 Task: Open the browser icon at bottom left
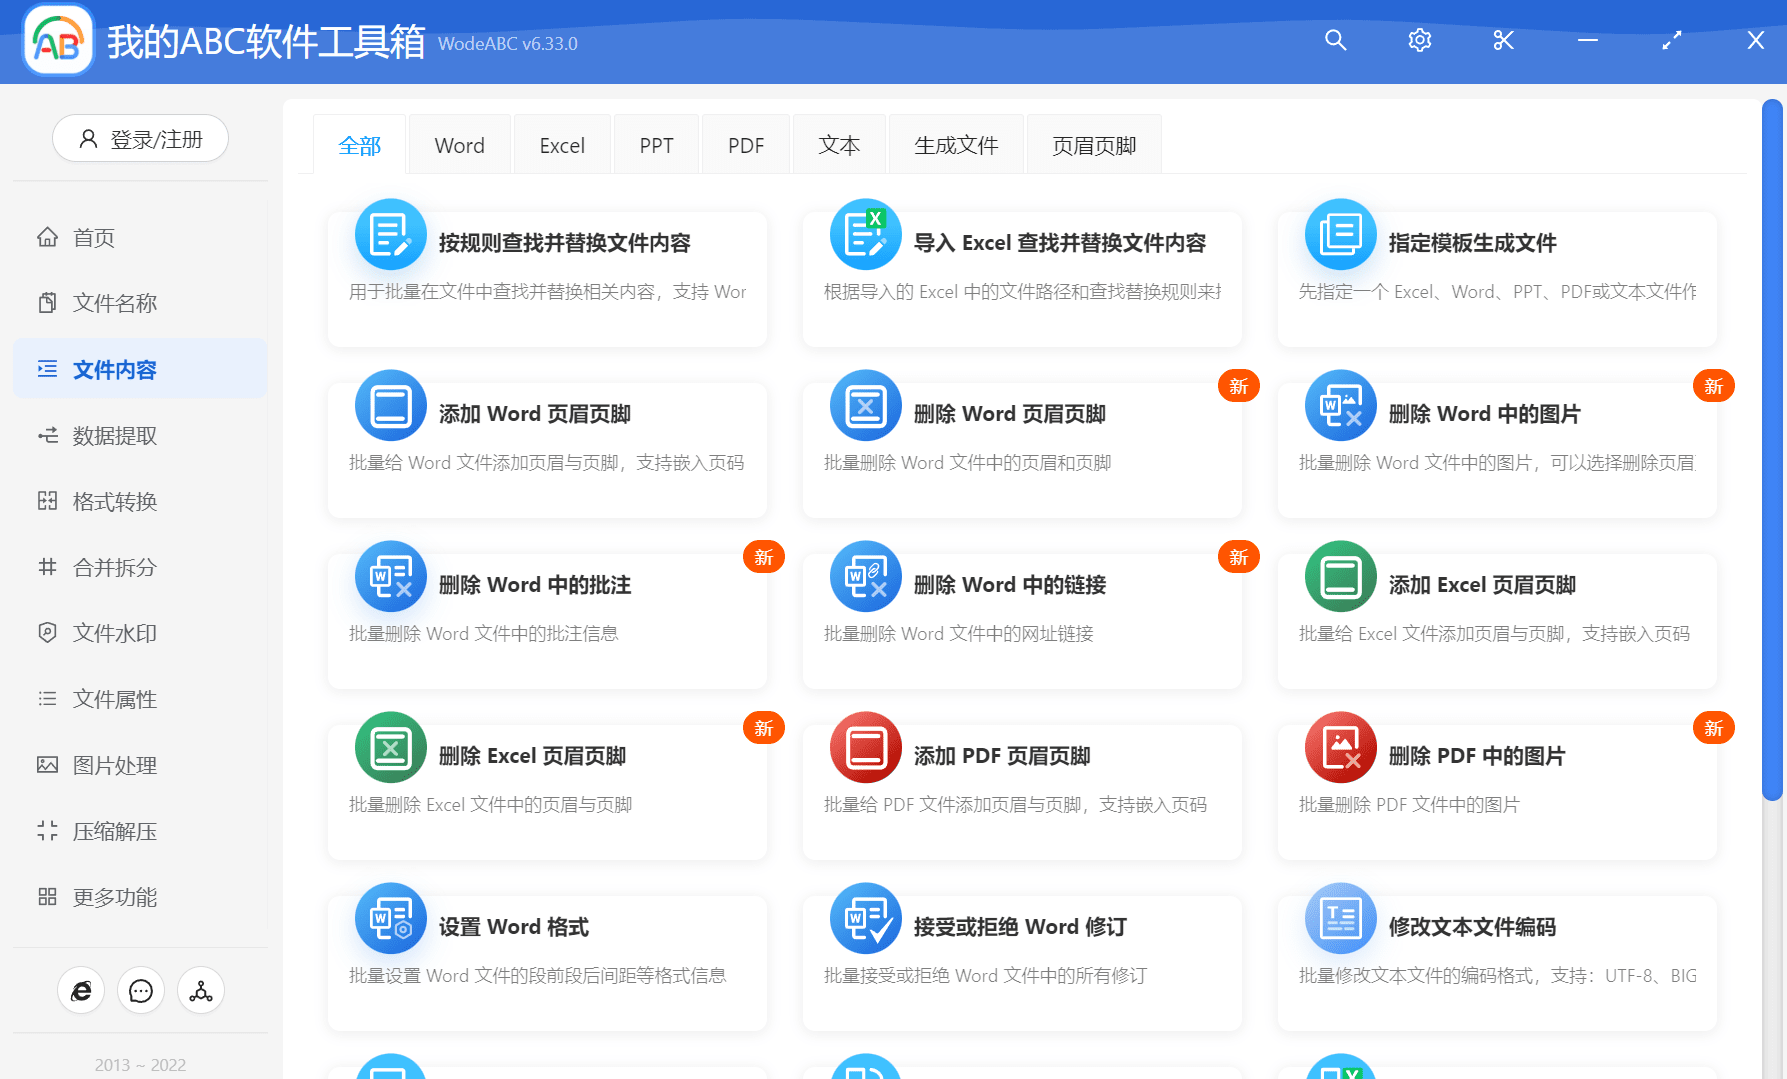[x=81, y=990]
